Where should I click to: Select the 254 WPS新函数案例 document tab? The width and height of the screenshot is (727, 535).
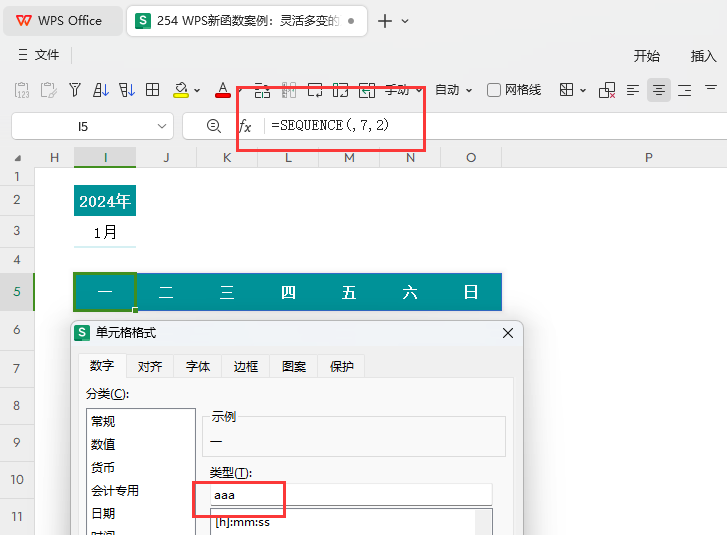tap(247, 21)
